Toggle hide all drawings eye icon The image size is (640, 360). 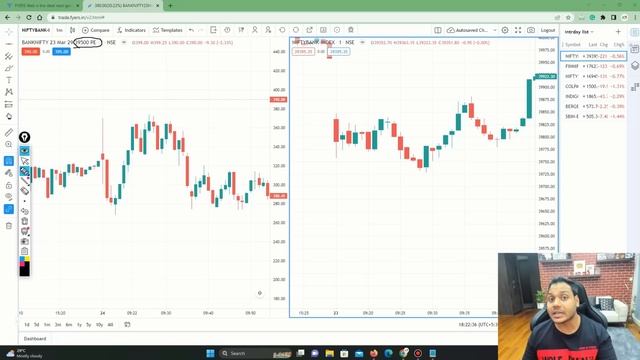pyautogui.click(x=9, y=197)
